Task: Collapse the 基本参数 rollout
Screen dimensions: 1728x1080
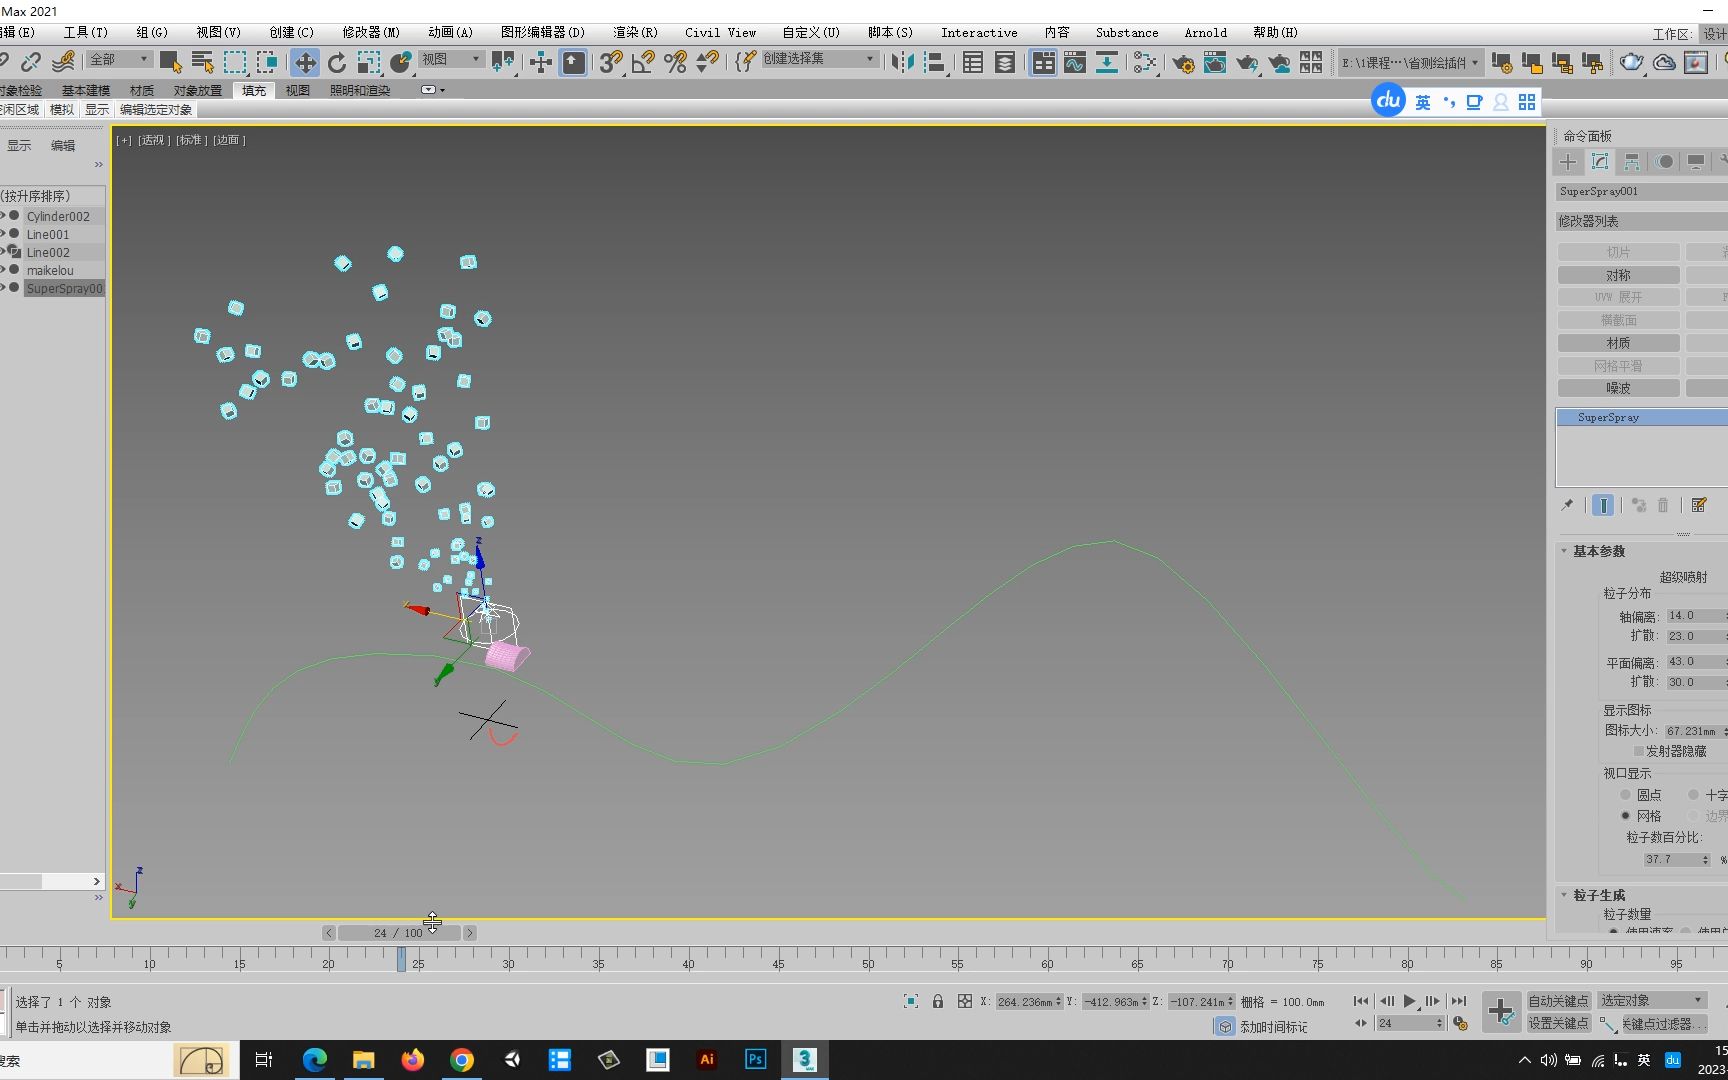Action: click(x=1565, y=551)
